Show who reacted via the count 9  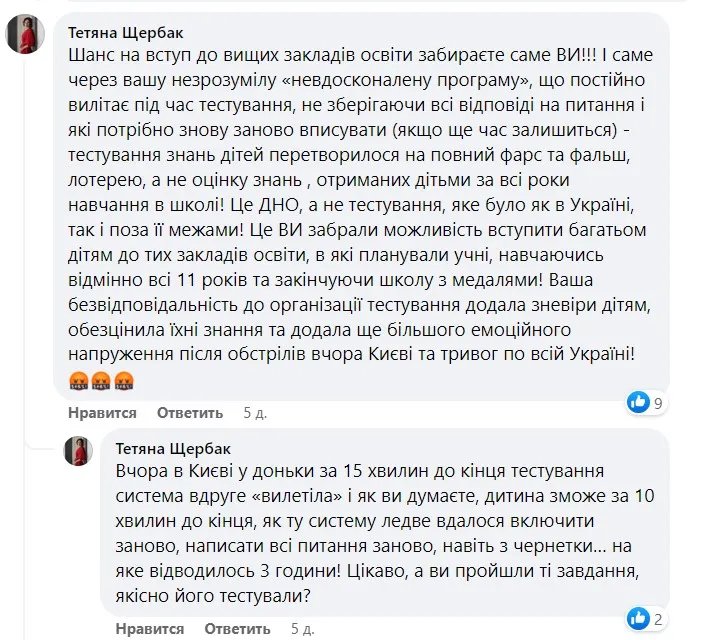(x=658, y=403)
